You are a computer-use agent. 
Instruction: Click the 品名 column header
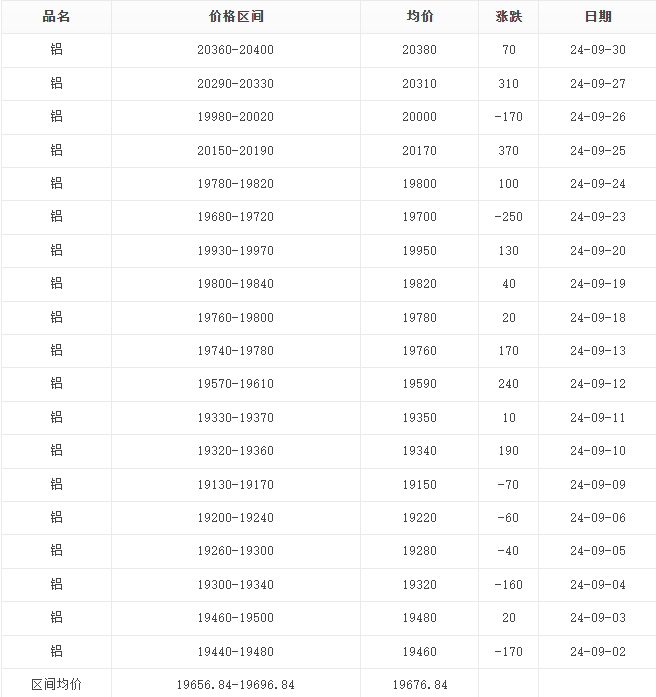pyautogui.click(x=56, y=17)
